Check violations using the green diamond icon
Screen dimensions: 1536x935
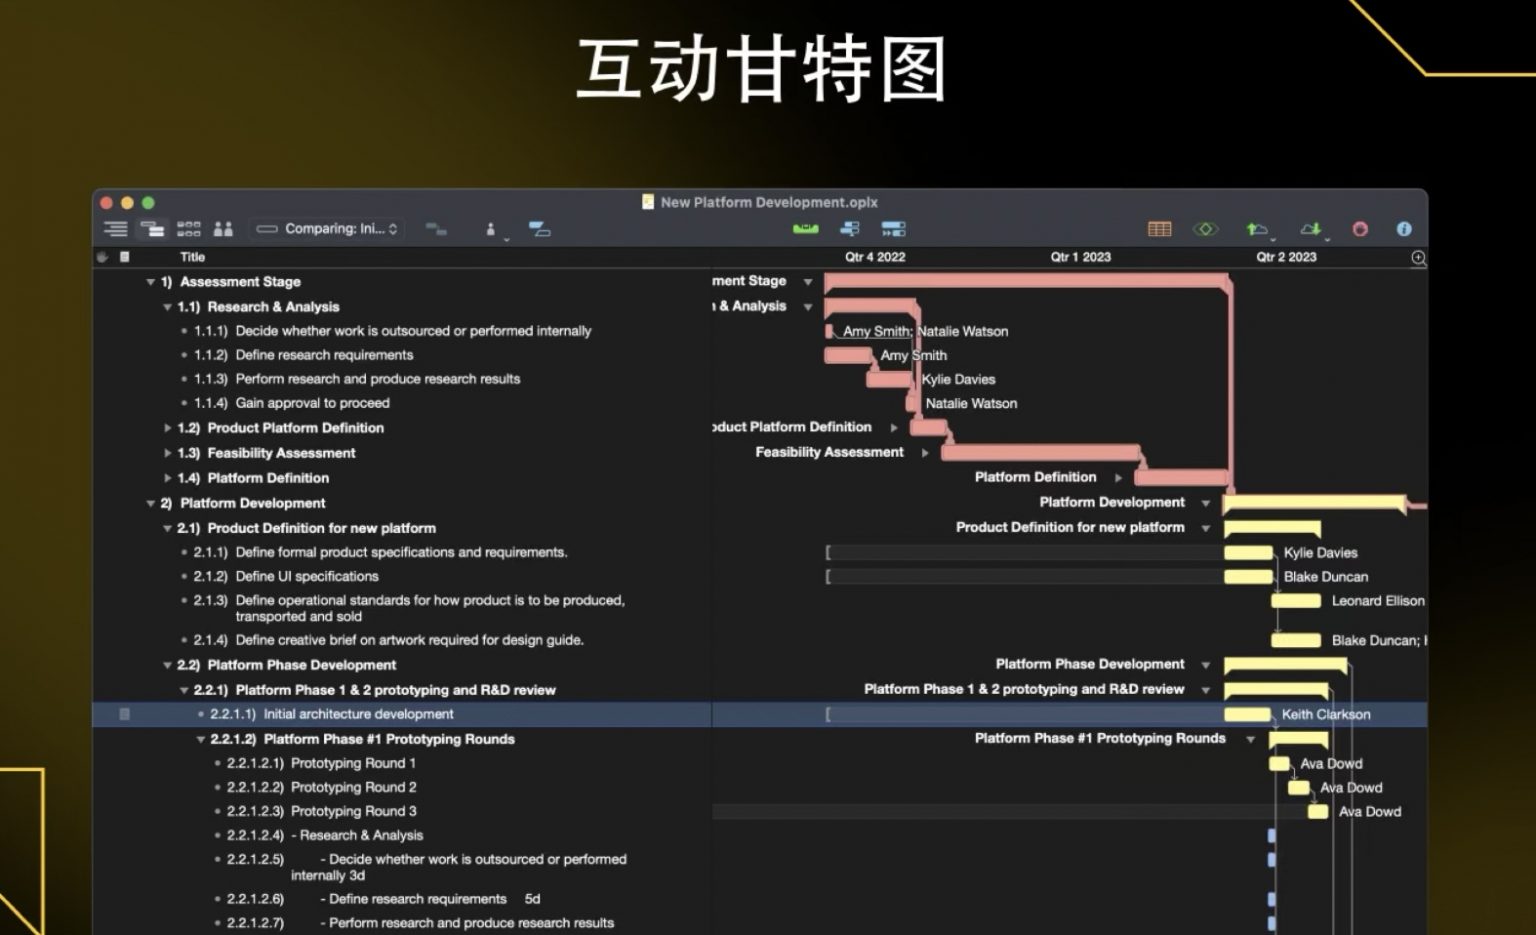(1206, 228)
